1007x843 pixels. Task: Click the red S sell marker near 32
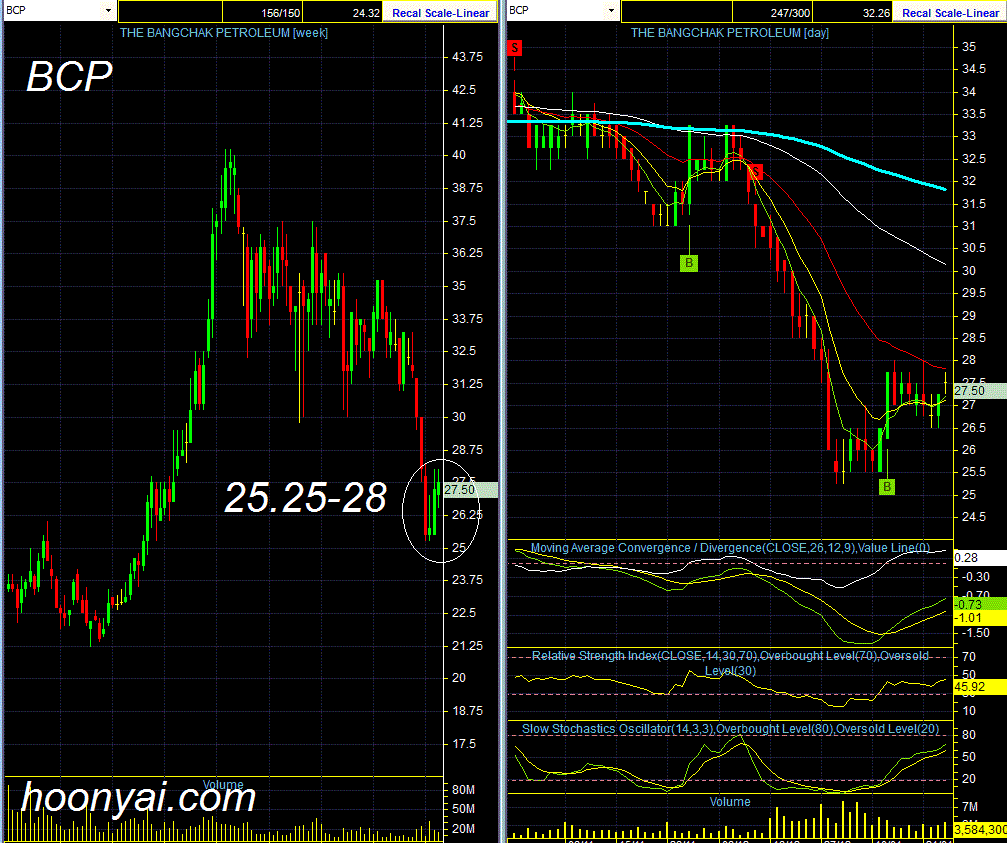757,171
